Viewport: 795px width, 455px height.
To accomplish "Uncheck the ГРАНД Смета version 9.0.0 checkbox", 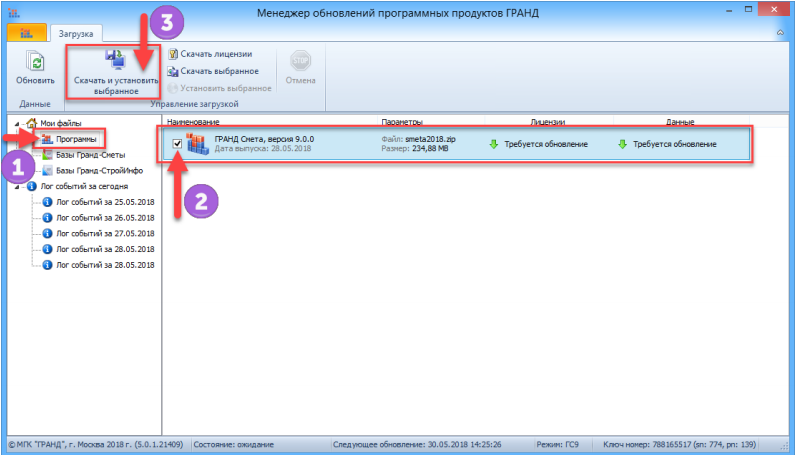I will pos(177,144).
